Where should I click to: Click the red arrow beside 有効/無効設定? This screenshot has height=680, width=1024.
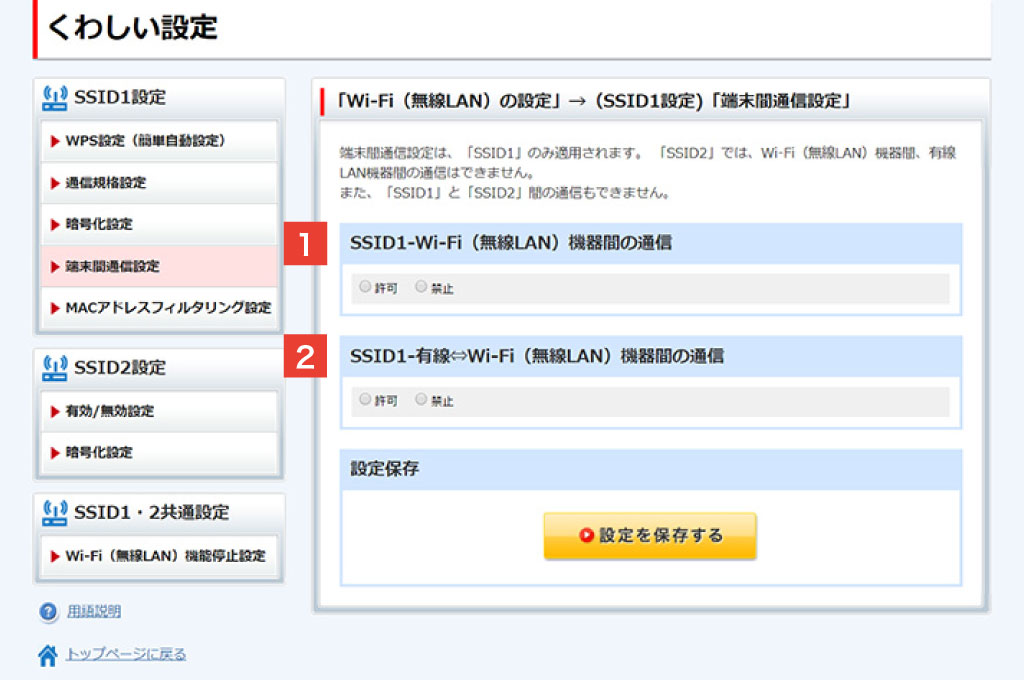click(x=55, y=412)
